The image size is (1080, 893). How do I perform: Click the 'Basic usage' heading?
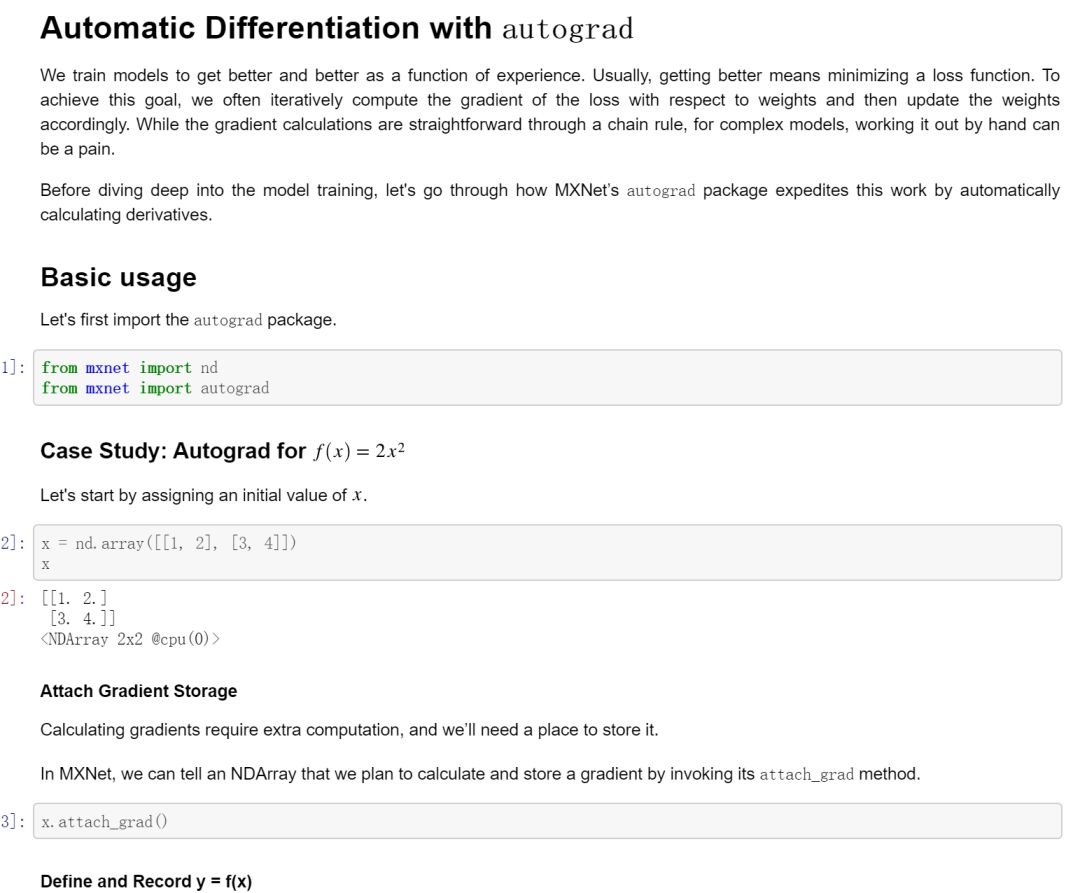coord(118,277)
